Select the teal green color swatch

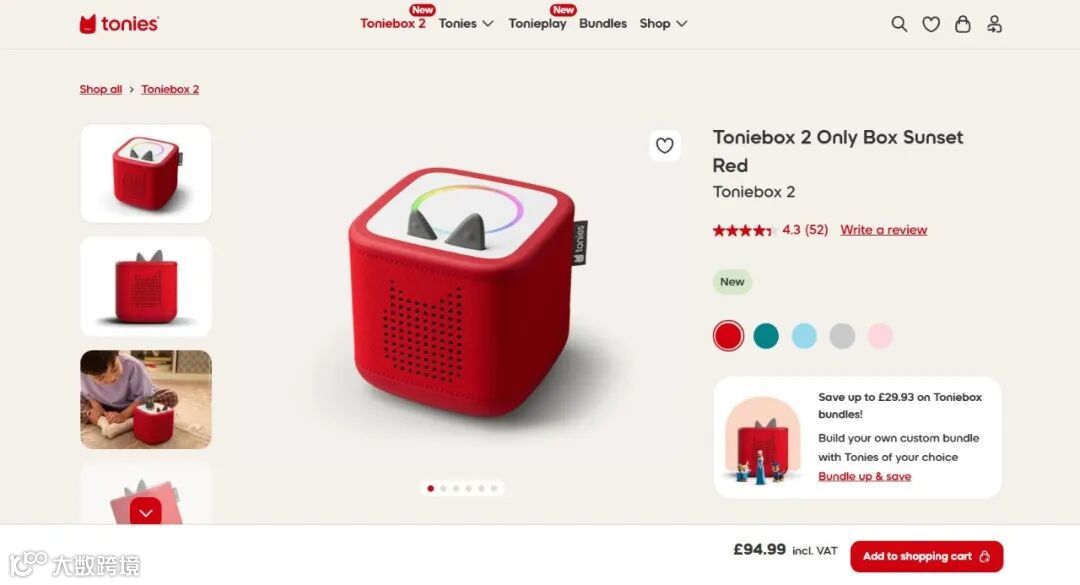(766, 336)
